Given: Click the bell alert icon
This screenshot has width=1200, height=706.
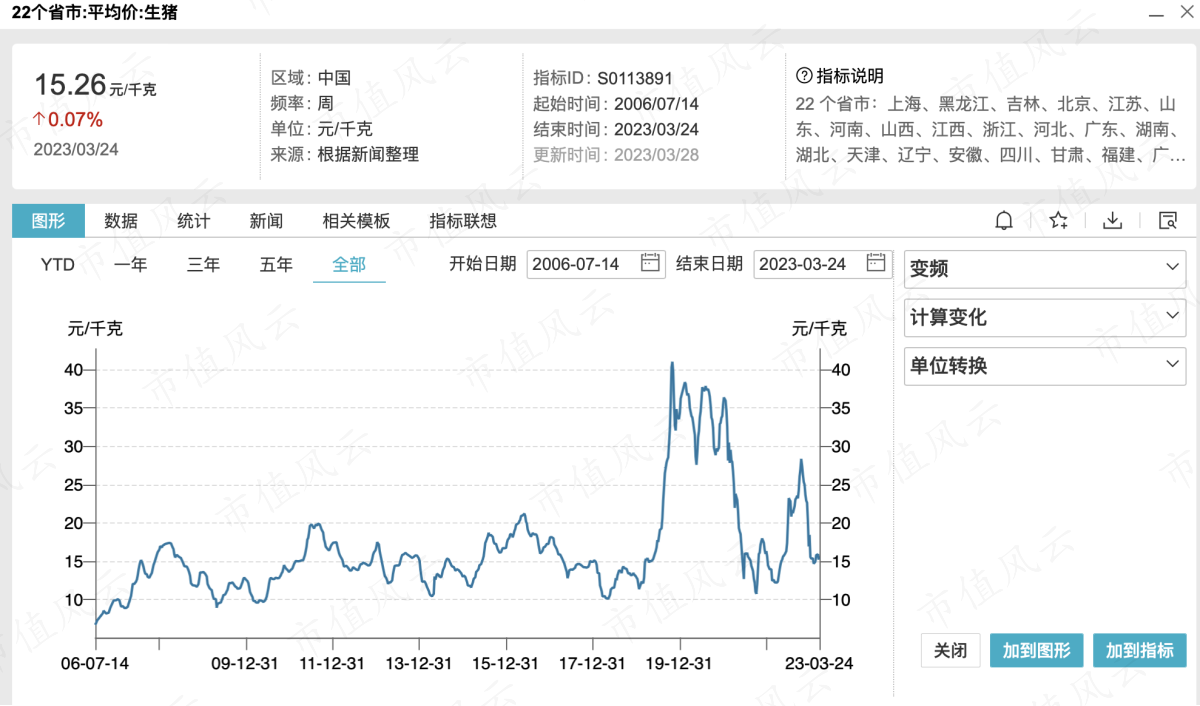Looking at the screenshot, I should 1004,221.
